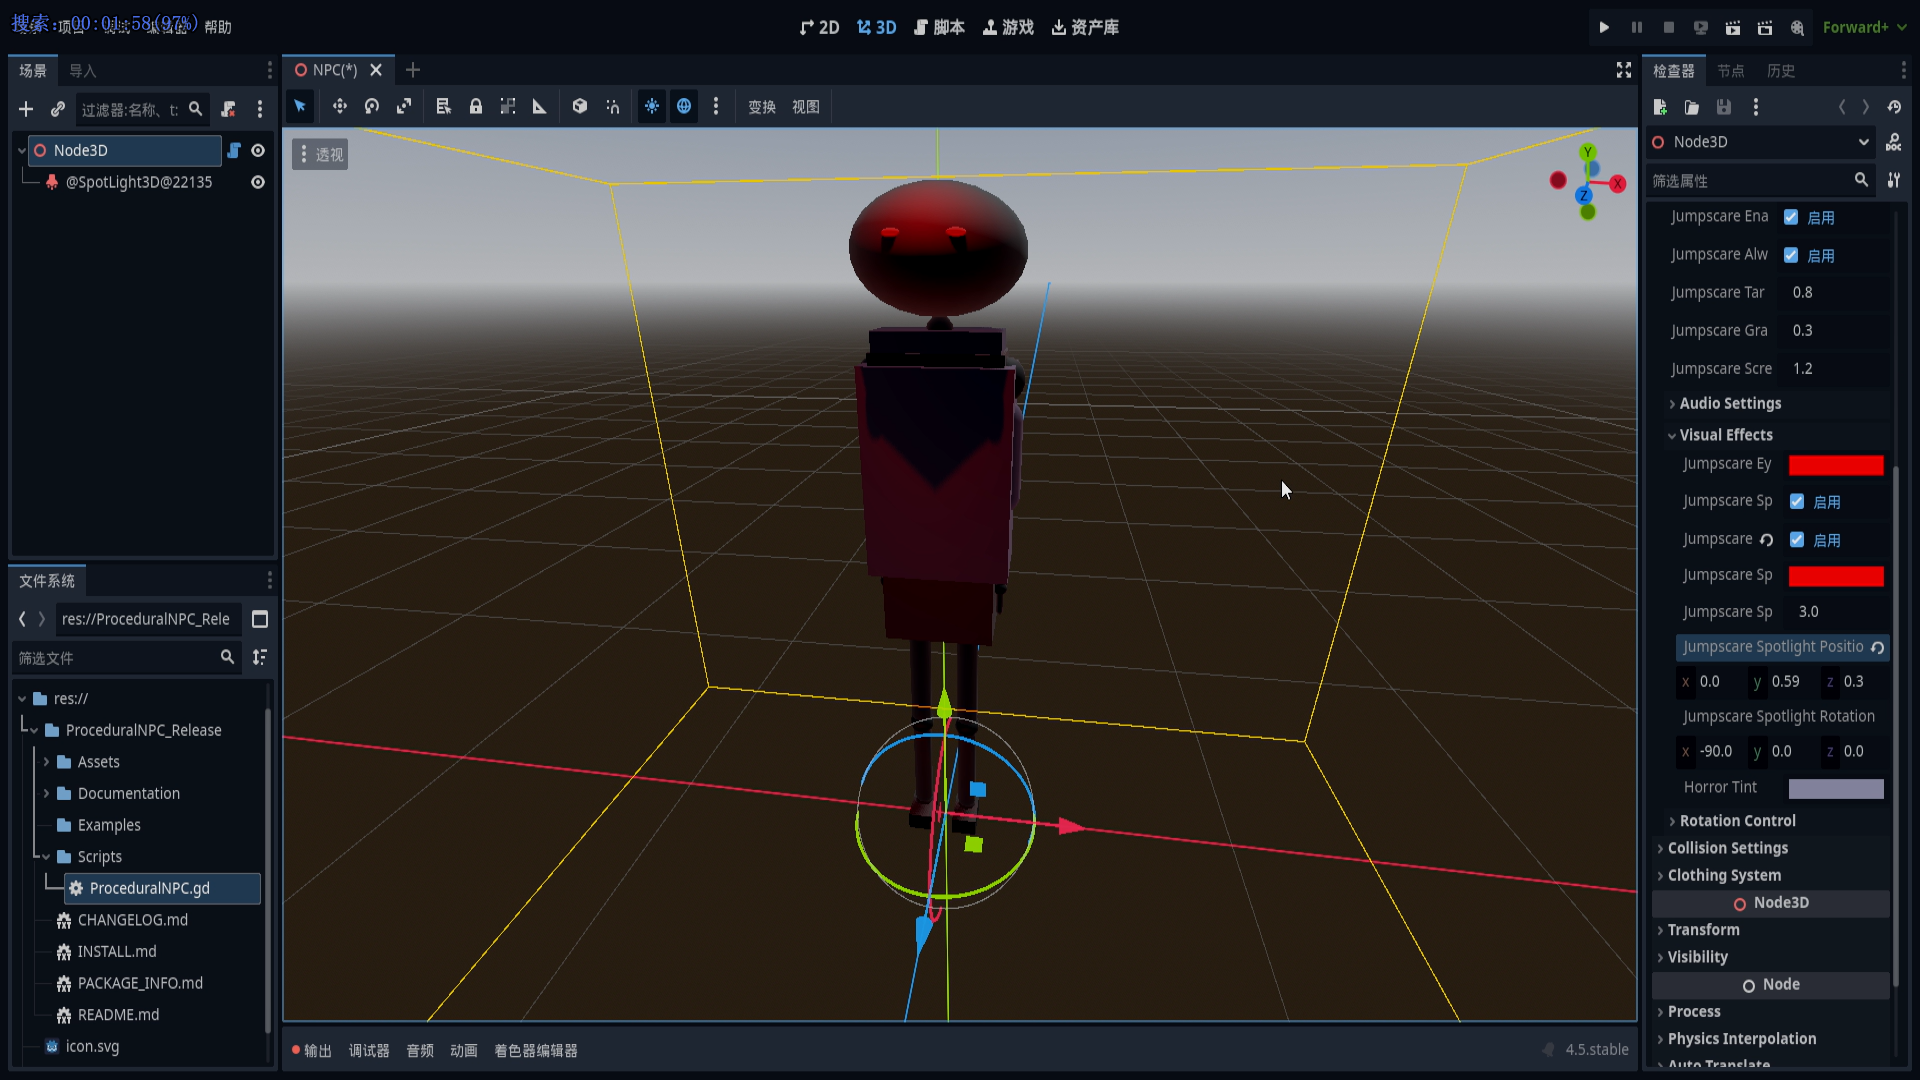Click the lock selected node icon

click(476, 106)
